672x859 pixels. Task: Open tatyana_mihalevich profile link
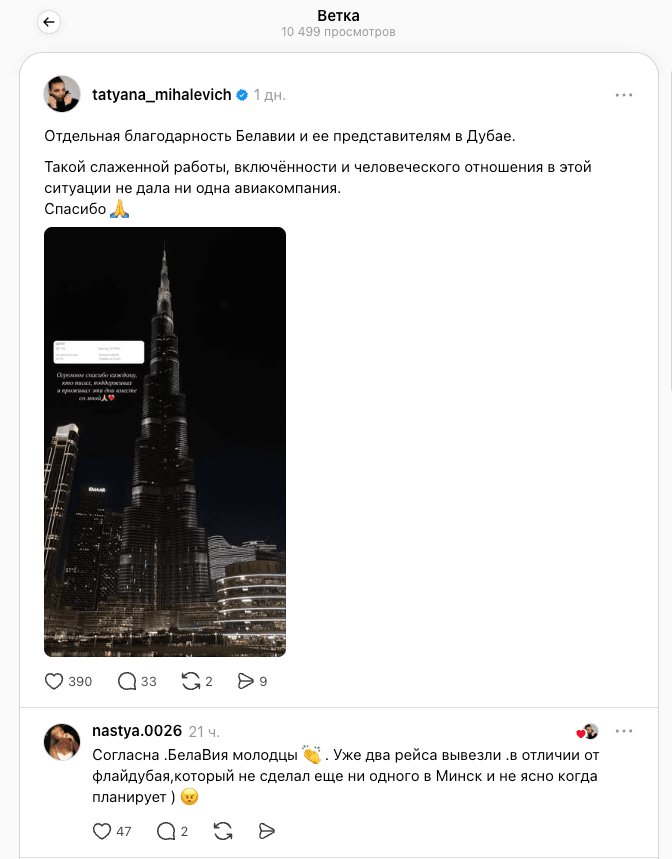162,95
